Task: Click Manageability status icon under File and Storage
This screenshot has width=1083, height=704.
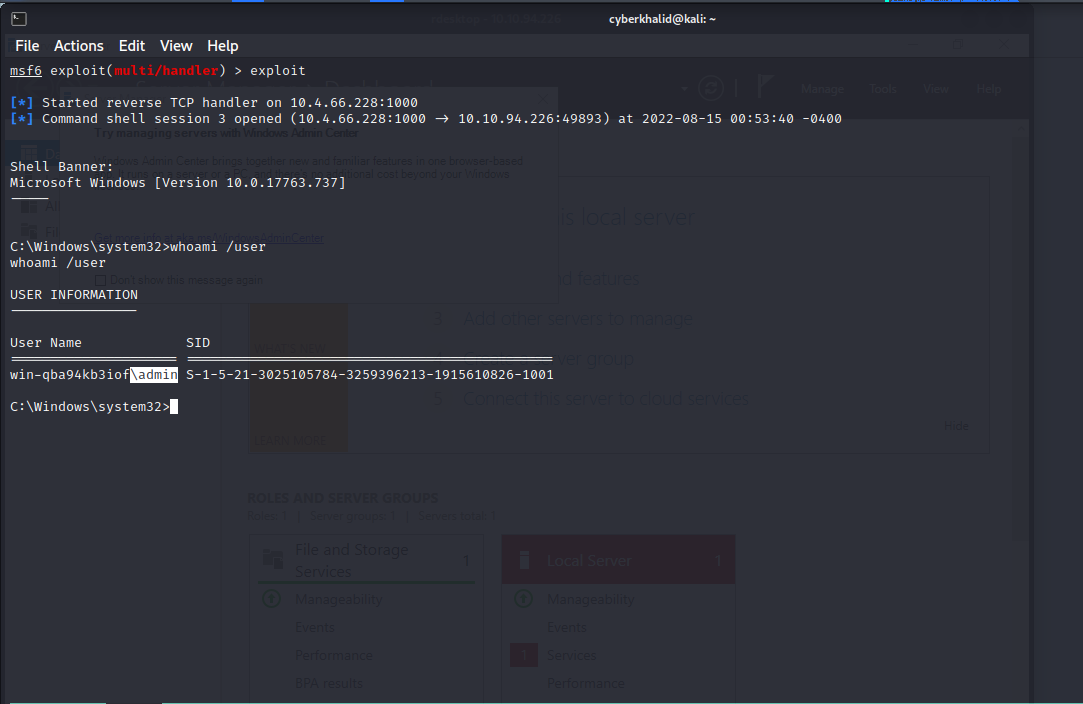Action: coord(271,598)
